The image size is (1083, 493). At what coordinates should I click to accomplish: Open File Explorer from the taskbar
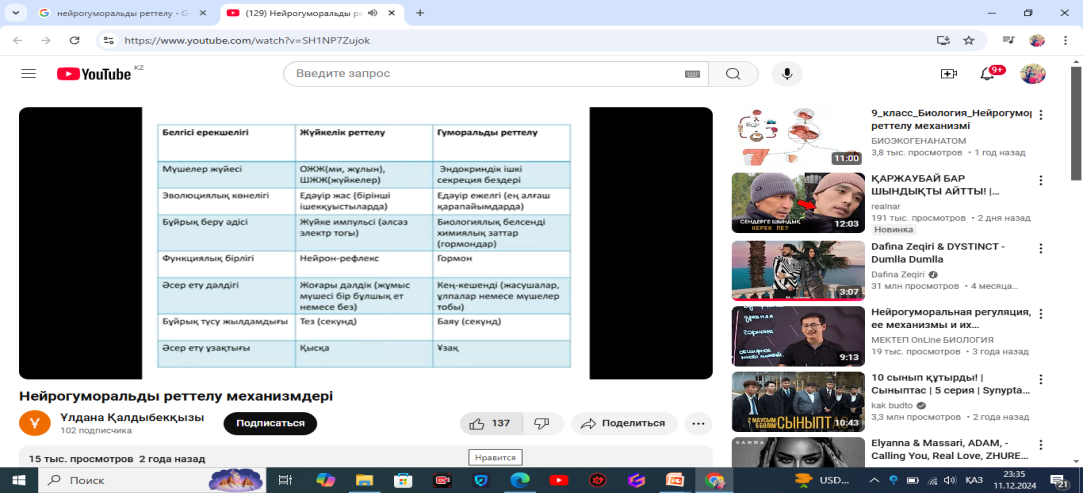tap(365, 480)
